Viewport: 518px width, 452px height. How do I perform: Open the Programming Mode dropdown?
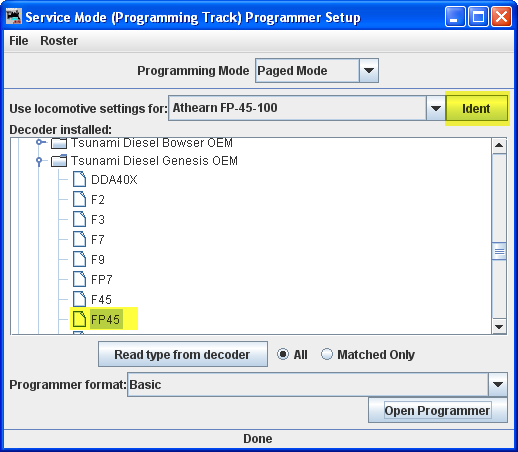click(x=369, y=70)
